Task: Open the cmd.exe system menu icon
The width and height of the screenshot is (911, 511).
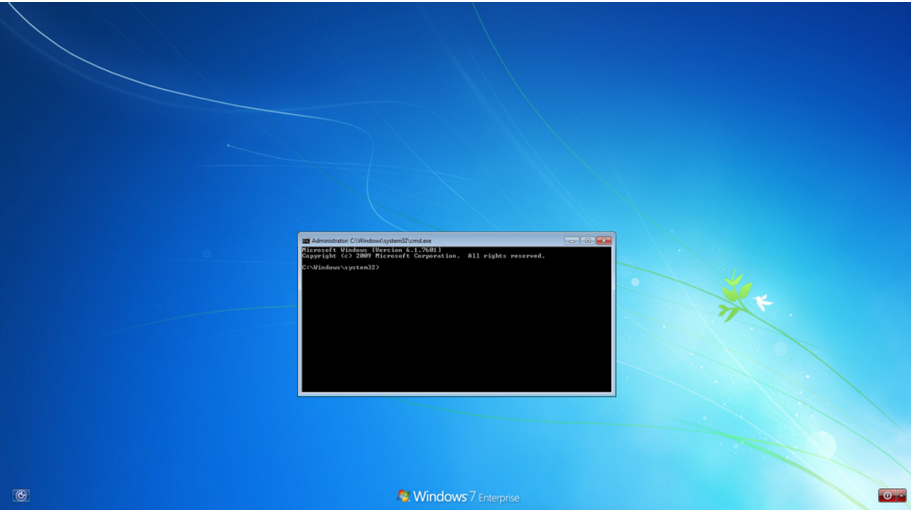Action: tap(306, 241)
